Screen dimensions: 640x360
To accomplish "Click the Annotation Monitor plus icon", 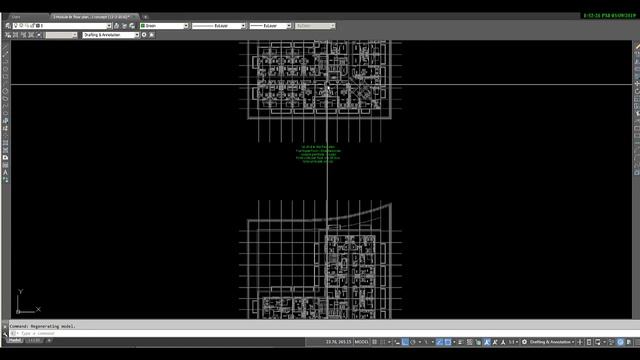I will (x=580, y=342).
